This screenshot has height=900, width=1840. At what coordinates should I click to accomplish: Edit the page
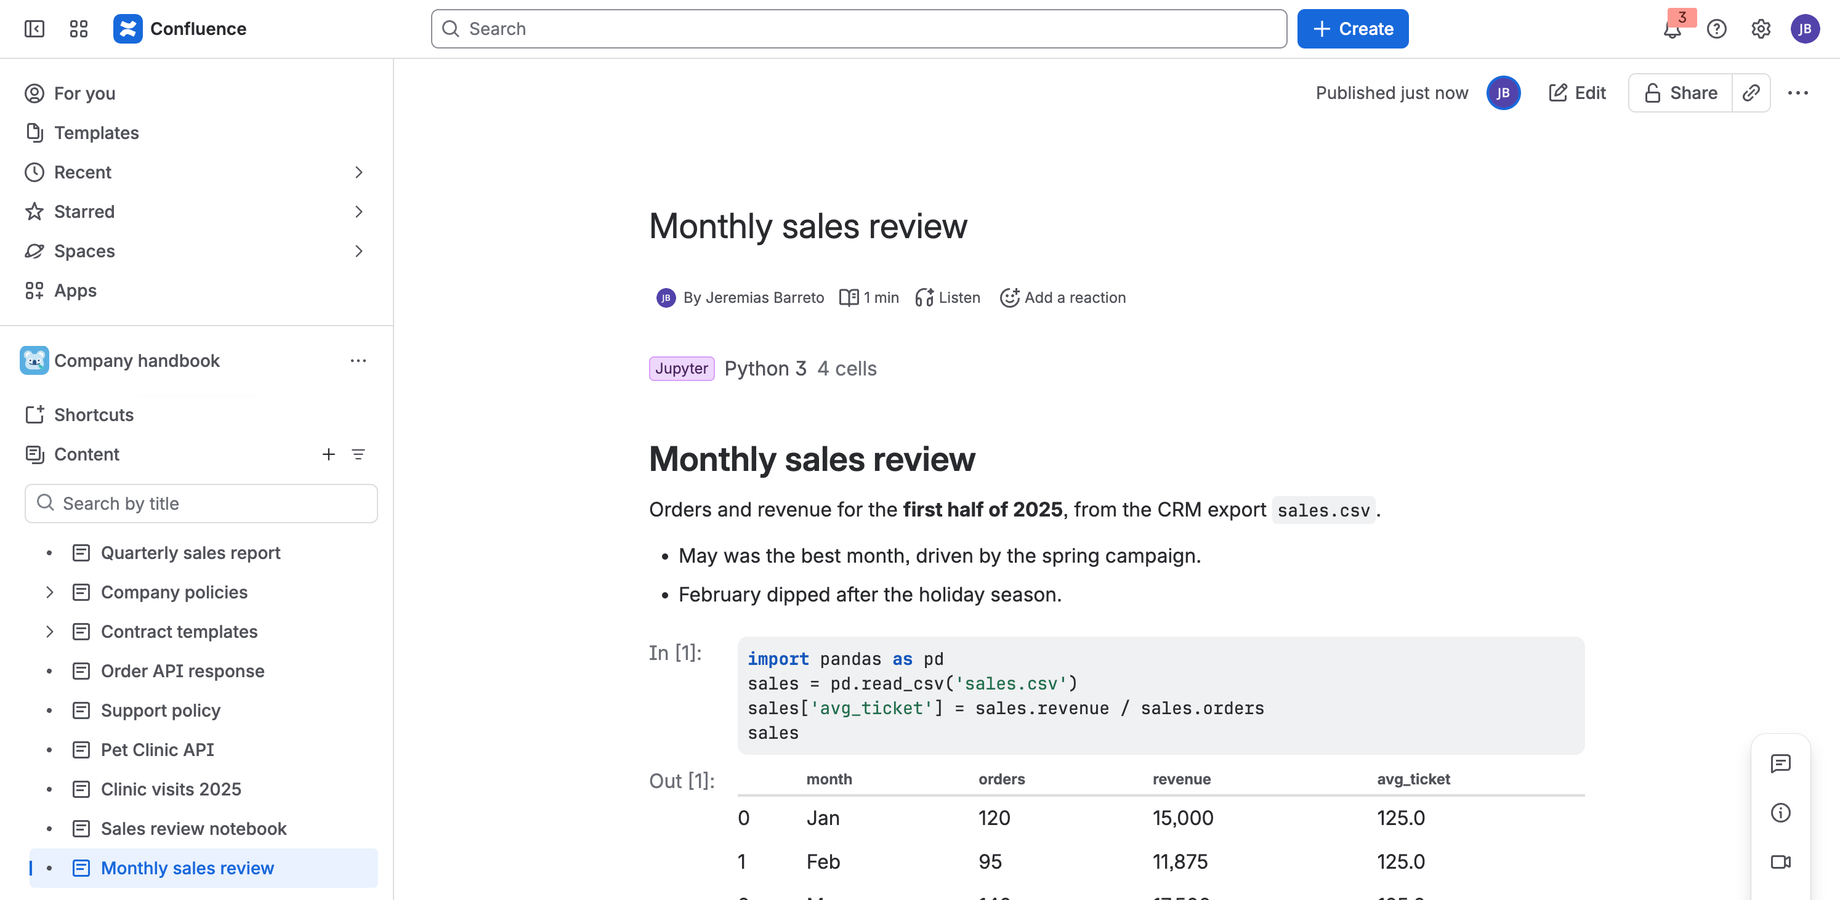coord(1577,93)
